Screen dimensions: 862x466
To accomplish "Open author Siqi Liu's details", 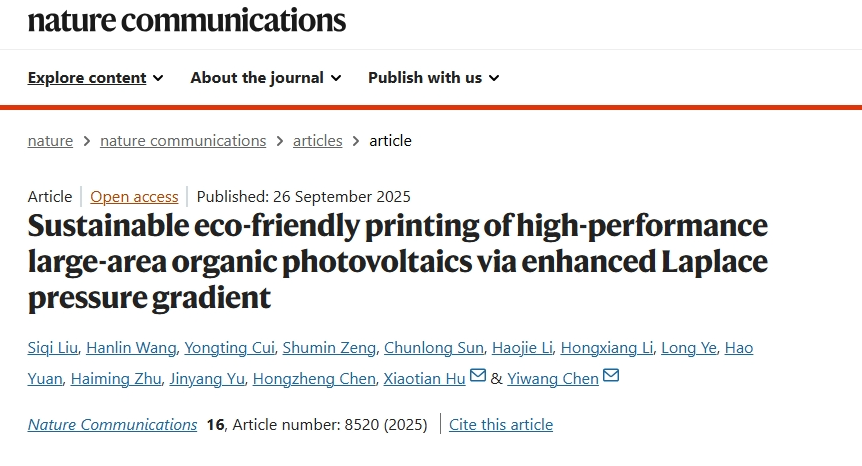I will pos(51,347).
